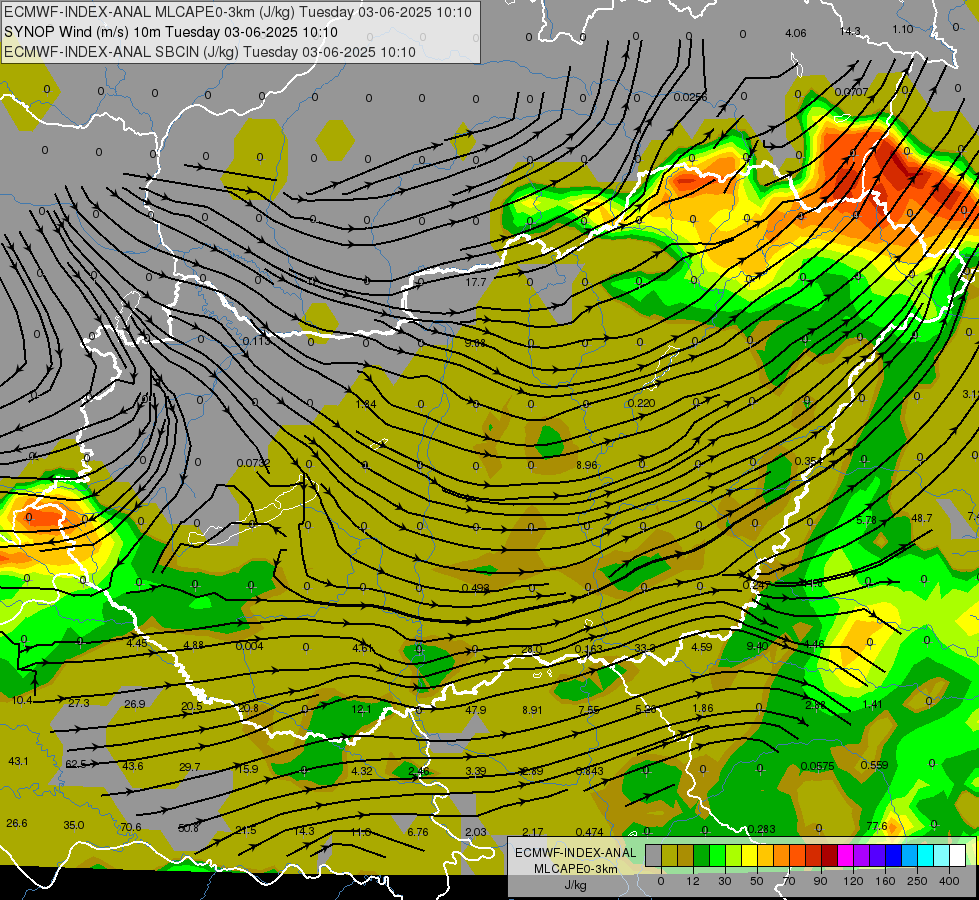
Task: Click the 'ECMWF-INDEX-ANAL SBCIN' header line
Action: coord(210,52)
